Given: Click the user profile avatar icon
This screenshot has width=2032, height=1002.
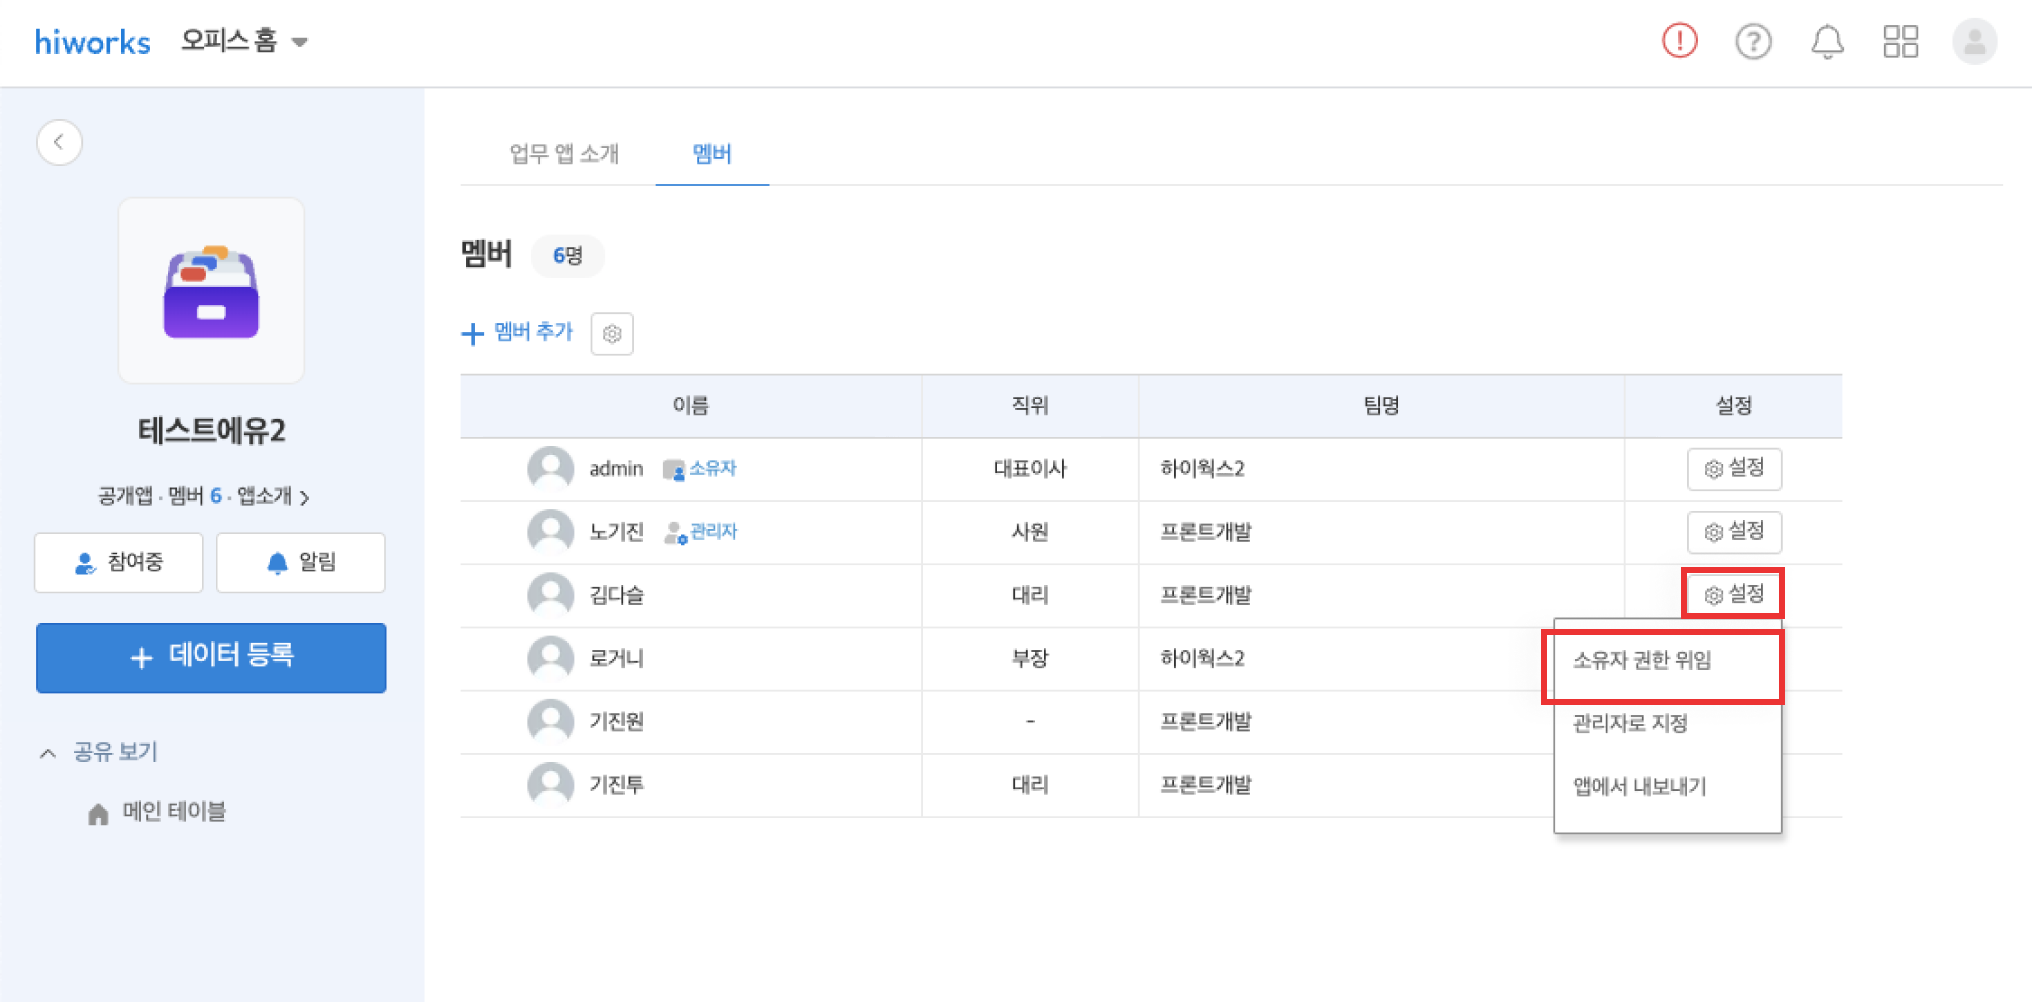Looking at the screenshot, I should coord(1974,42).
